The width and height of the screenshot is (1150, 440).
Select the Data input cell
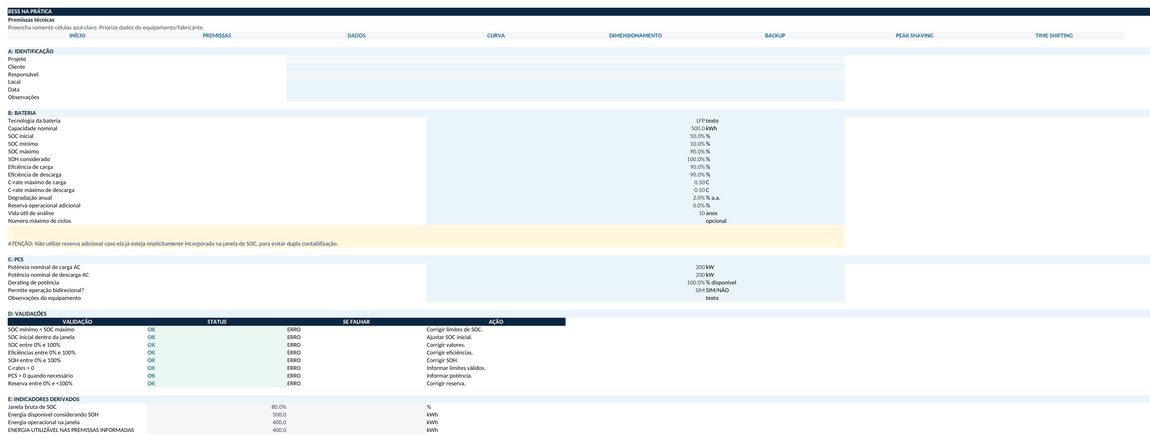click(x=565, y=90)
